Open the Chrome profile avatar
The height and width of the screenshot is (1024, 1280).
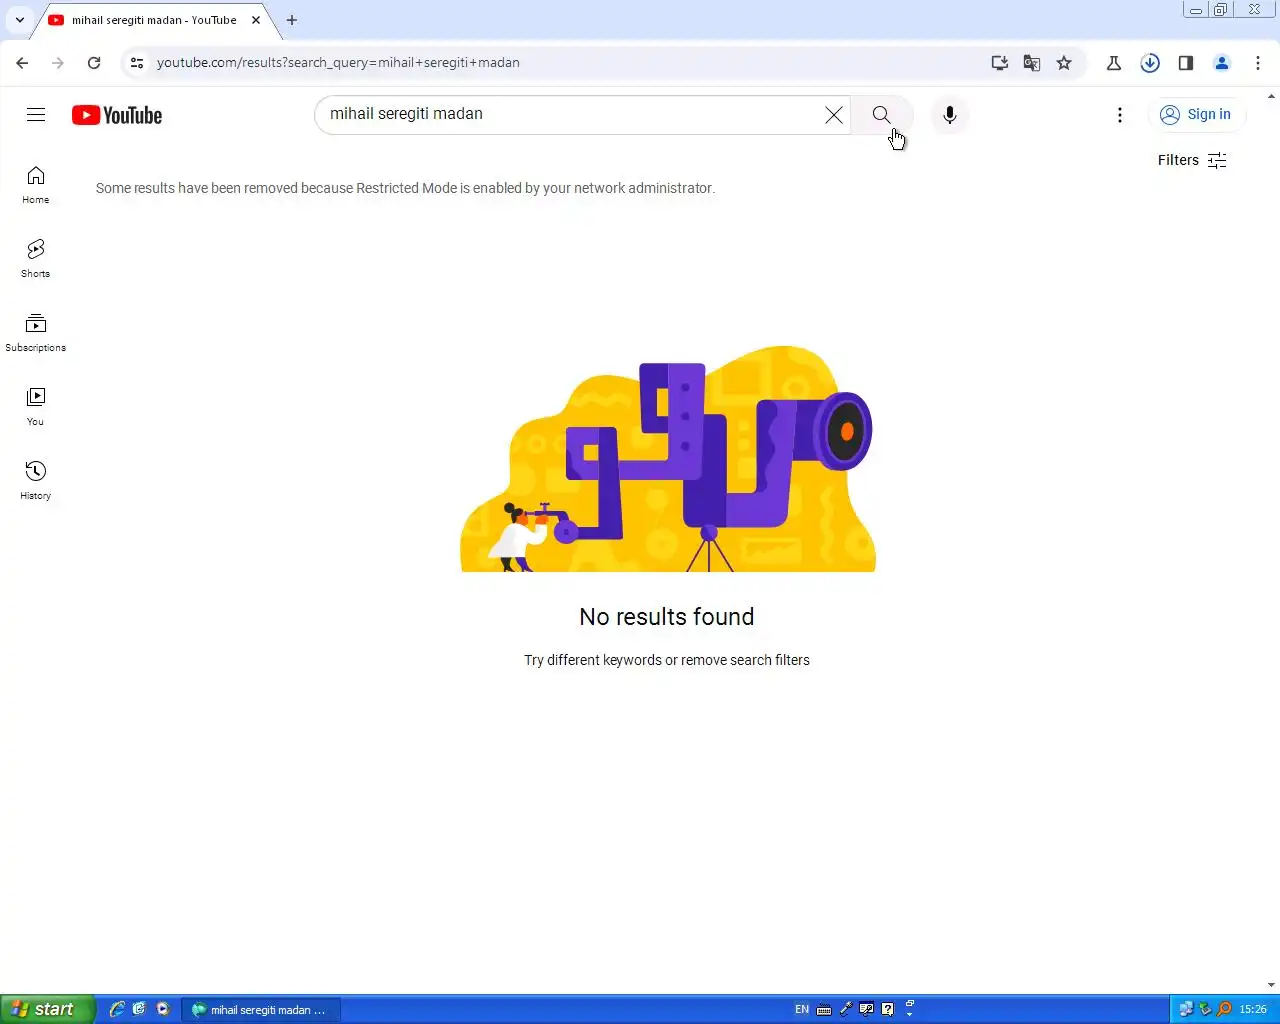coord(1222,63)
